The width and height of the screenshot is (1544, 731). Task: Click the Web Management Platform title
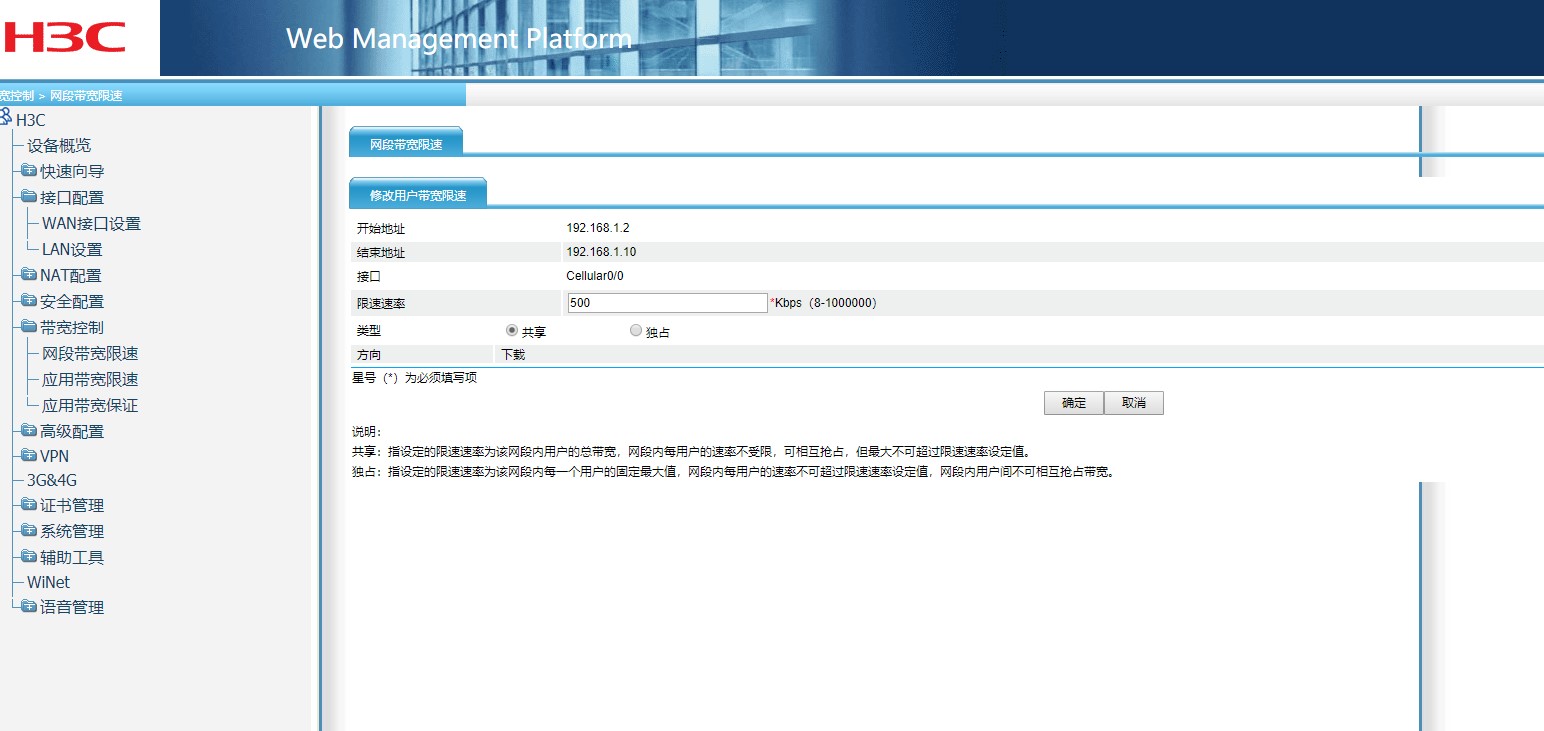pos(459,38)
